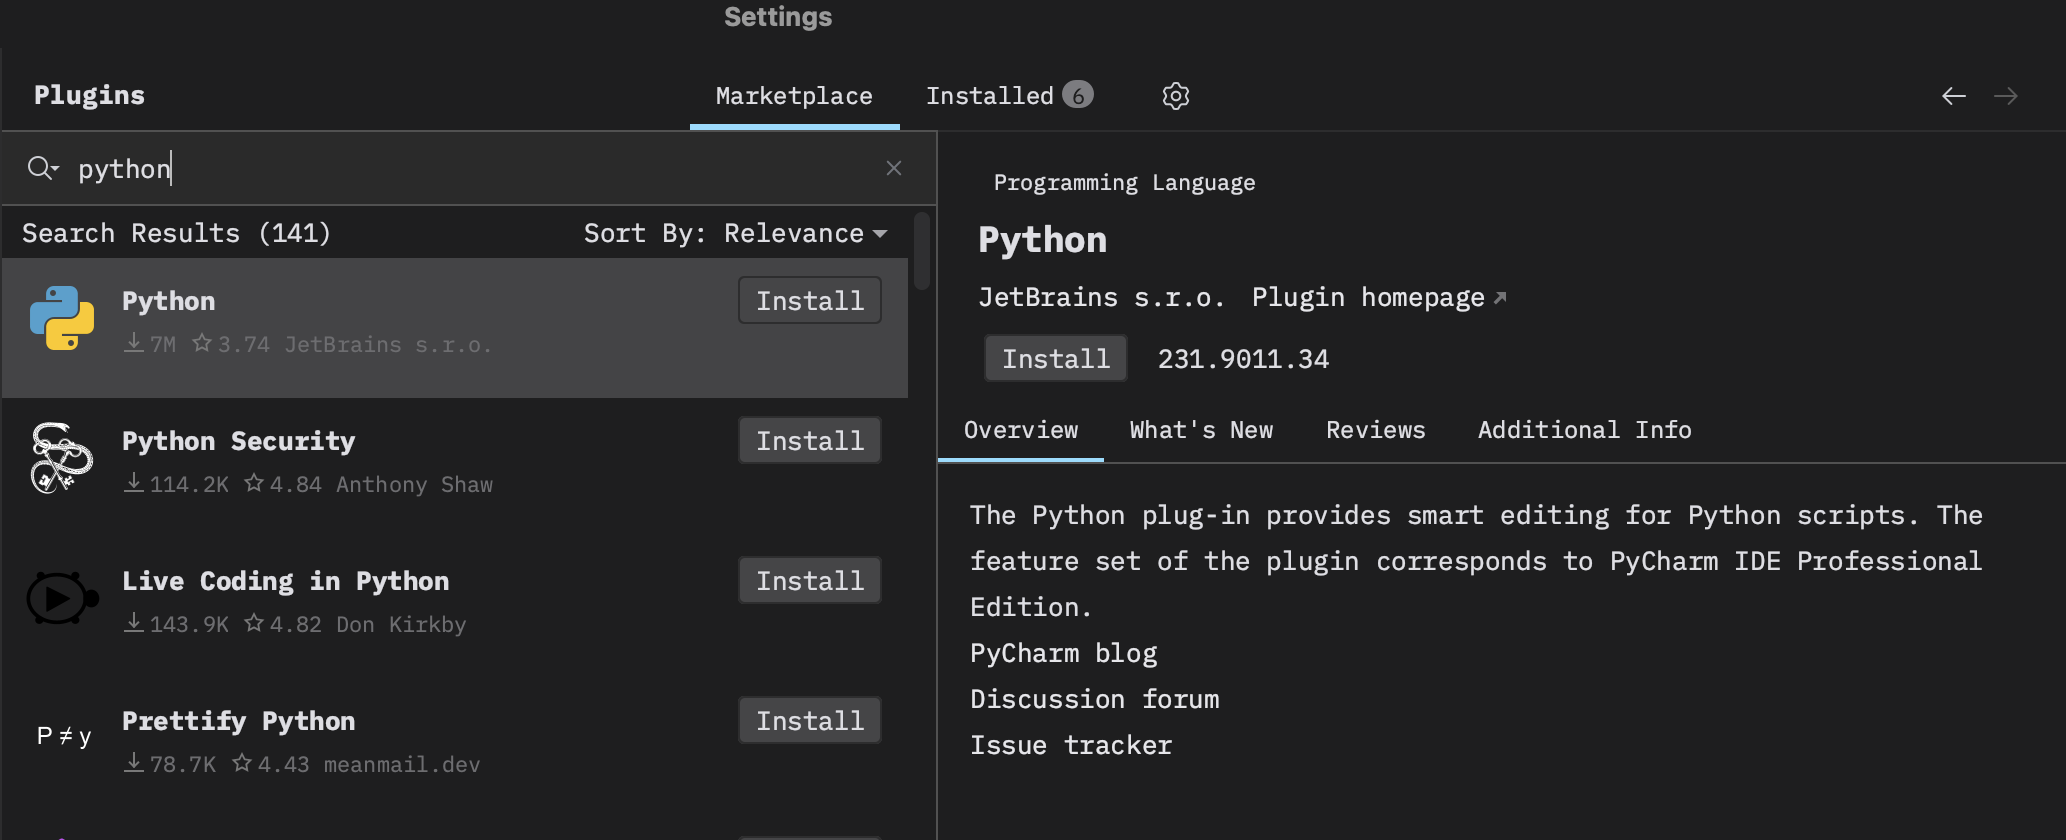Open the Marketplace tab

point(794,96)
